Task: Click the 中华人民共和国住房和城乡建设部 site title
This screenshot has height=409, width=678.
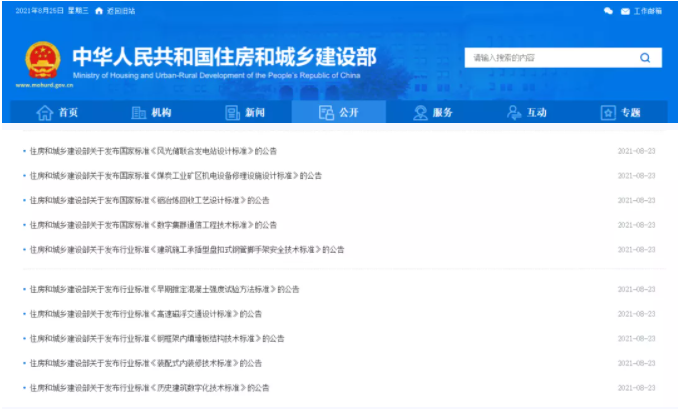Action: [x=224, y=57]
